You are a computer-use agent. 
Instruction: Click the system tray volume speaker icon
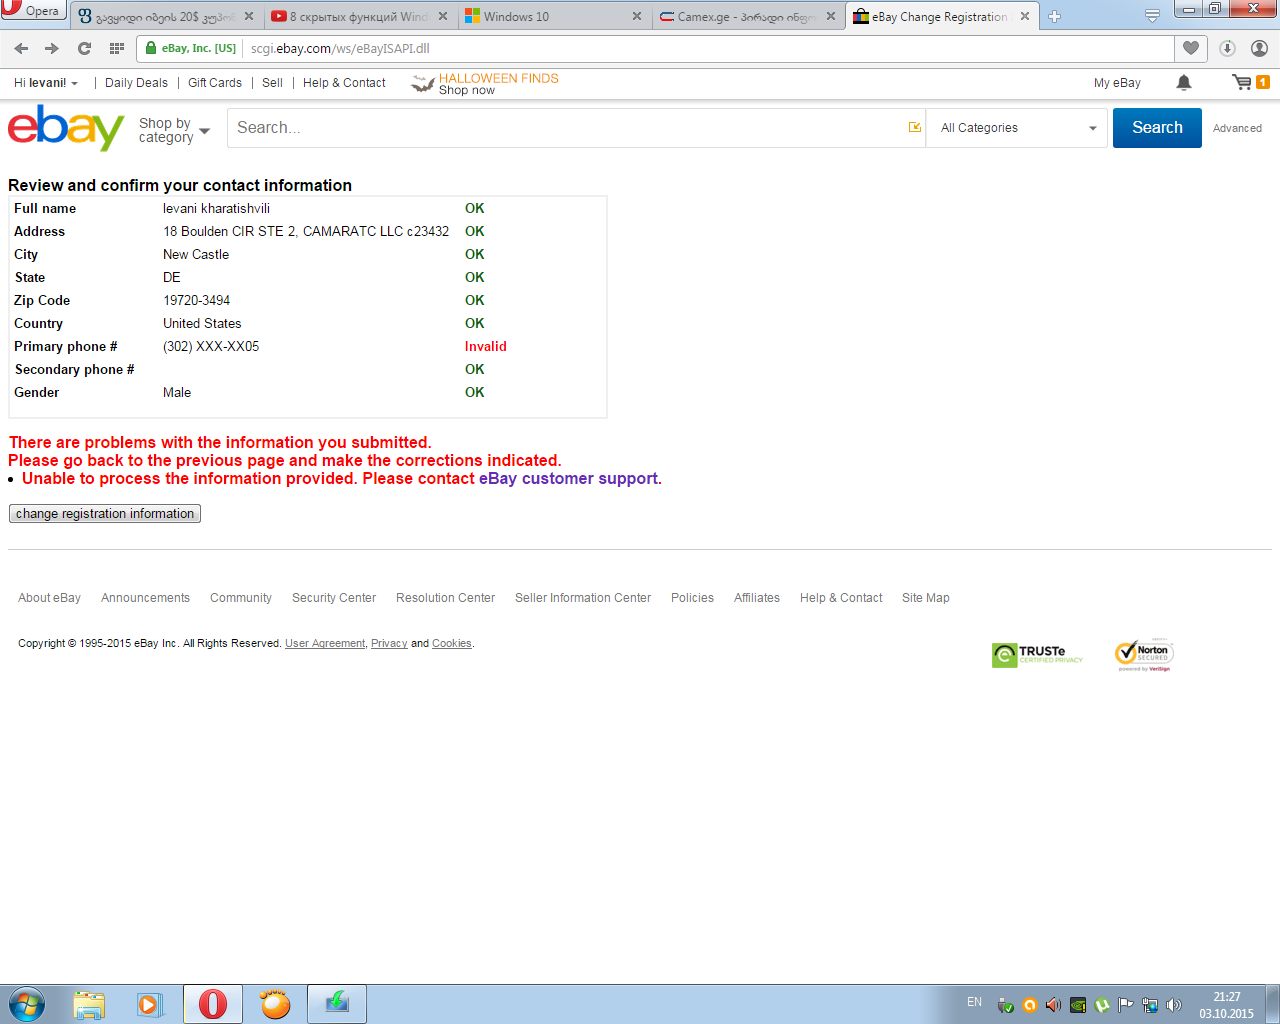[1174, 1005]
